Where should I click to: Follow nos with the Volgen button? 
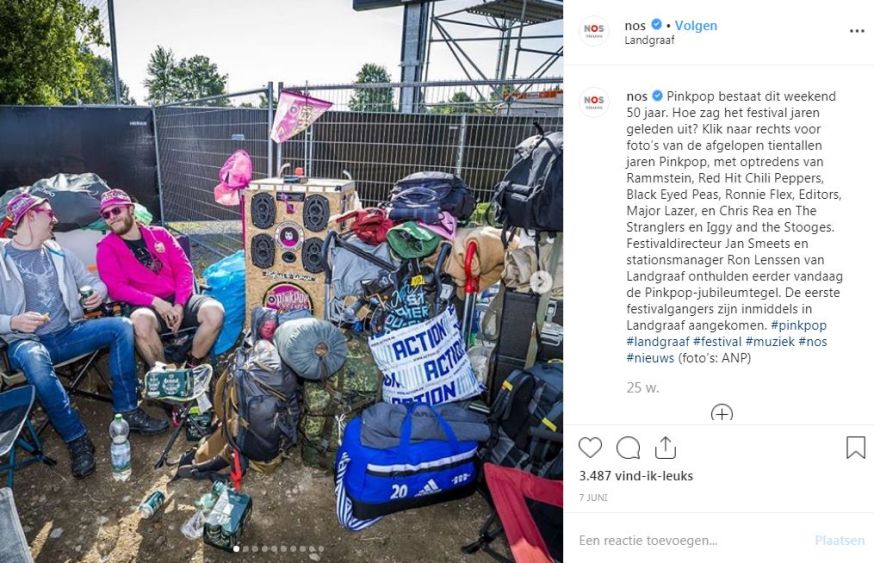pyautogui.click(x=696, y=26)
